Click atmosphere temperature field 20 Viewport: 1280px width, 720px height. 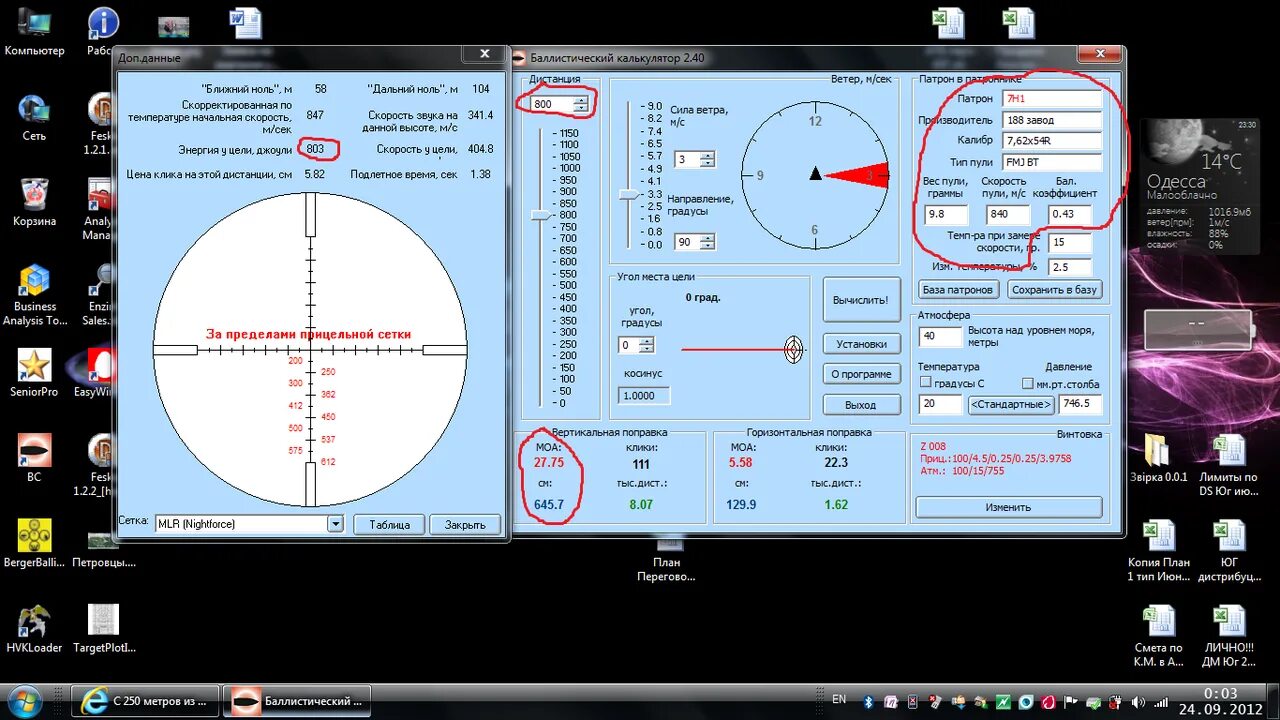point(940,404)
